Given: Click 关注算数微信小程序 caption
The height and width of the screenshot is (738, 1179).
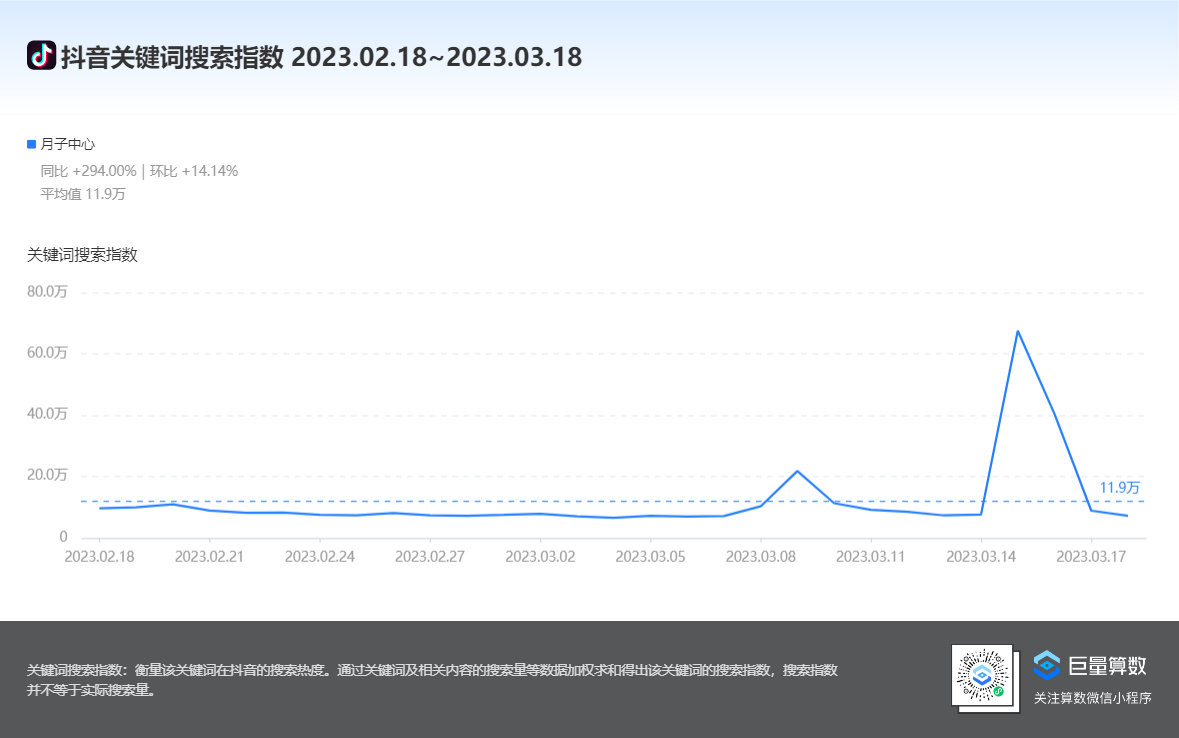Looking at the screenshot, I should (1093, 698).
